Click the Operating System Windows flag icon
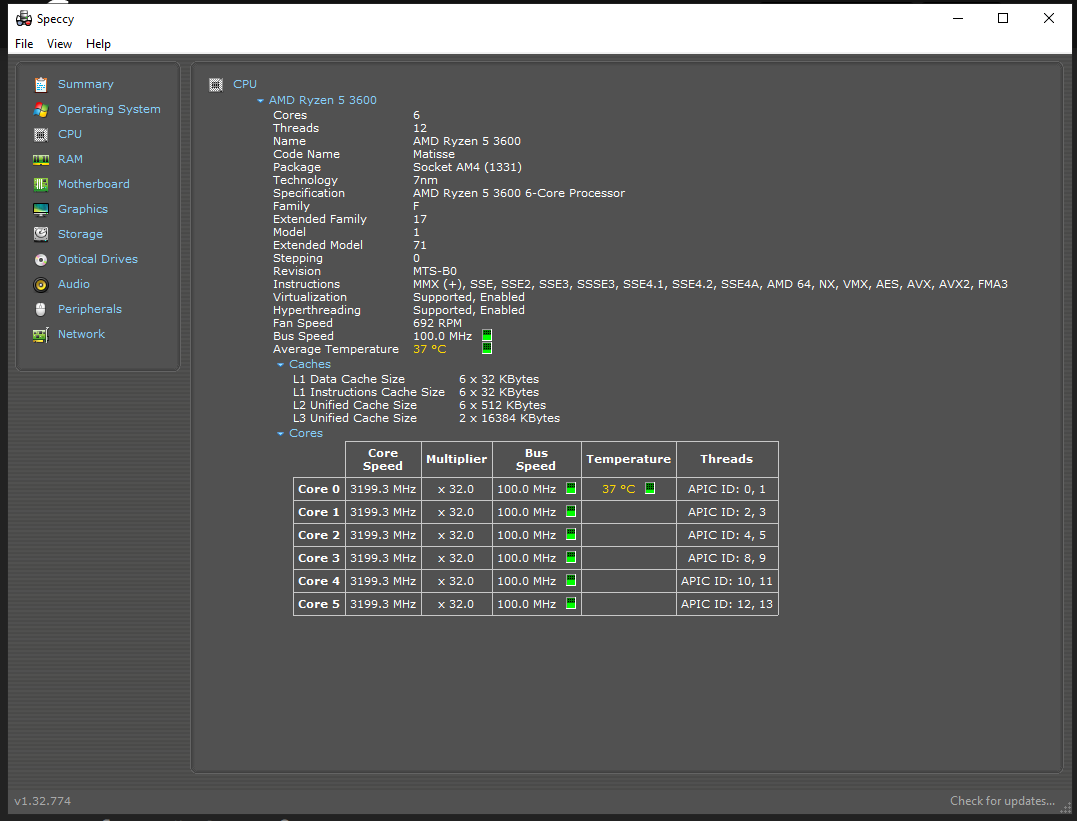 click(41, 109)
